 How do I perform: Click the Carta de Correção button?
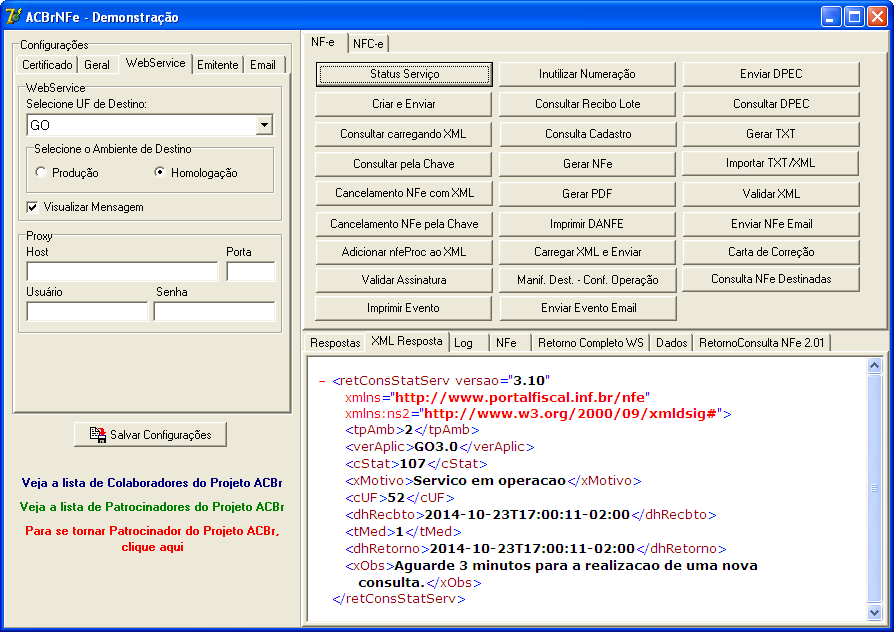click(771, 252)
